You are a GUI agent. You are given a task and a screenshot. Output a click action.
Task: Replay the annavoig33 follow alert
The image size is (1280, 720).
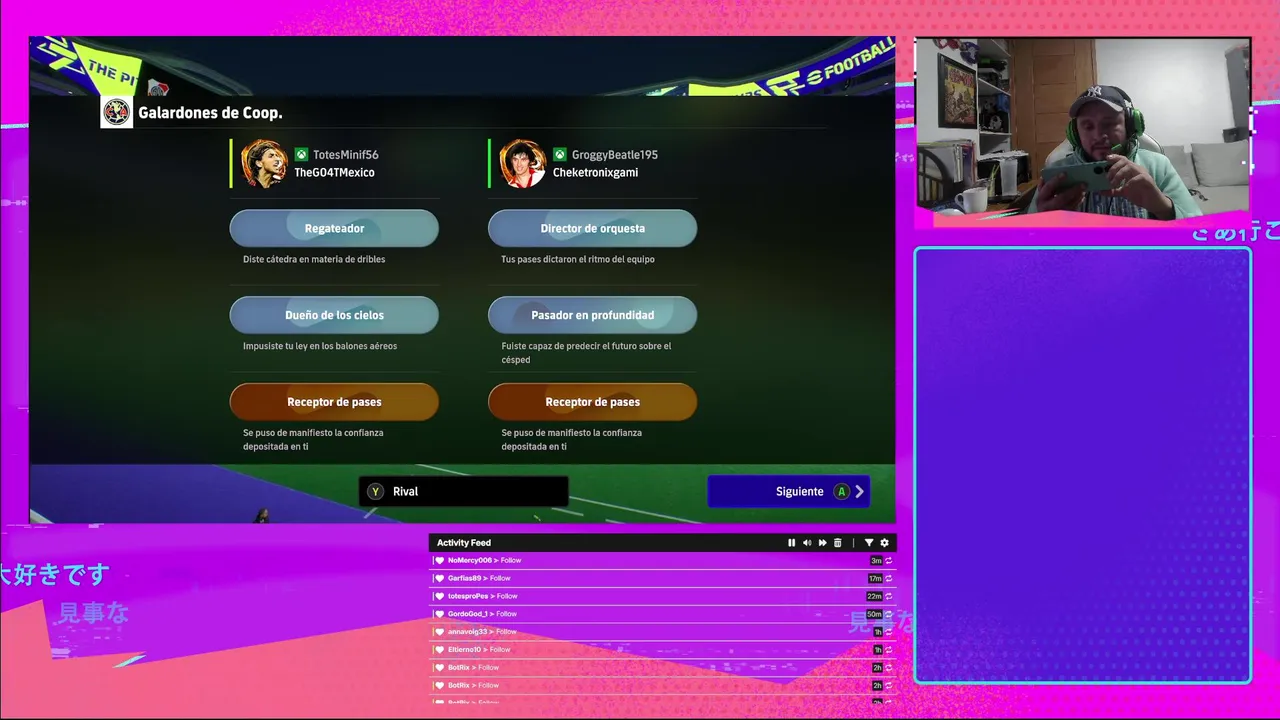(888, 633)
